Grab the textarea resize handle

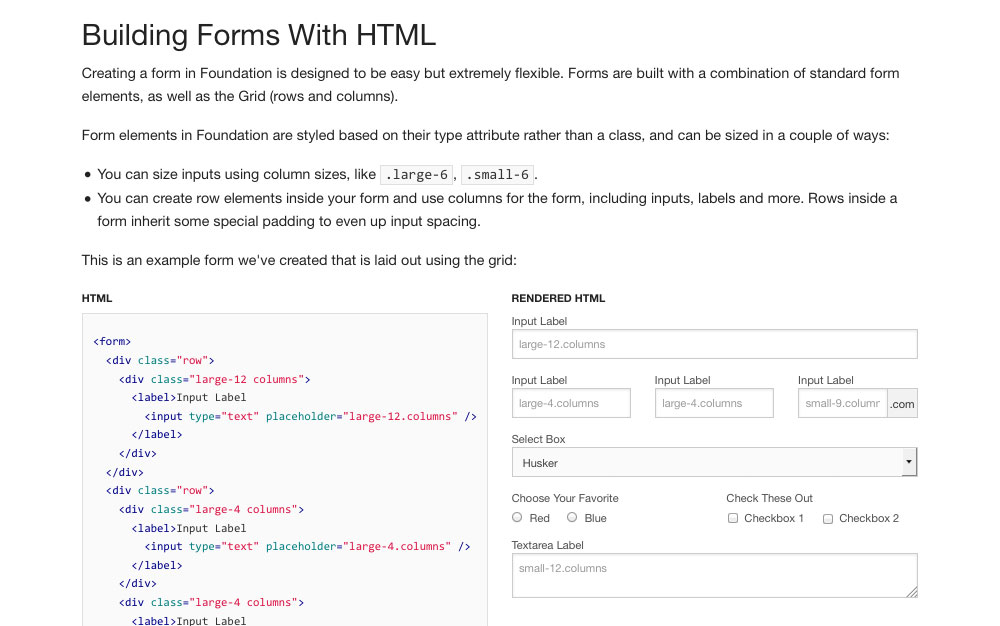(x=911, y=592)
